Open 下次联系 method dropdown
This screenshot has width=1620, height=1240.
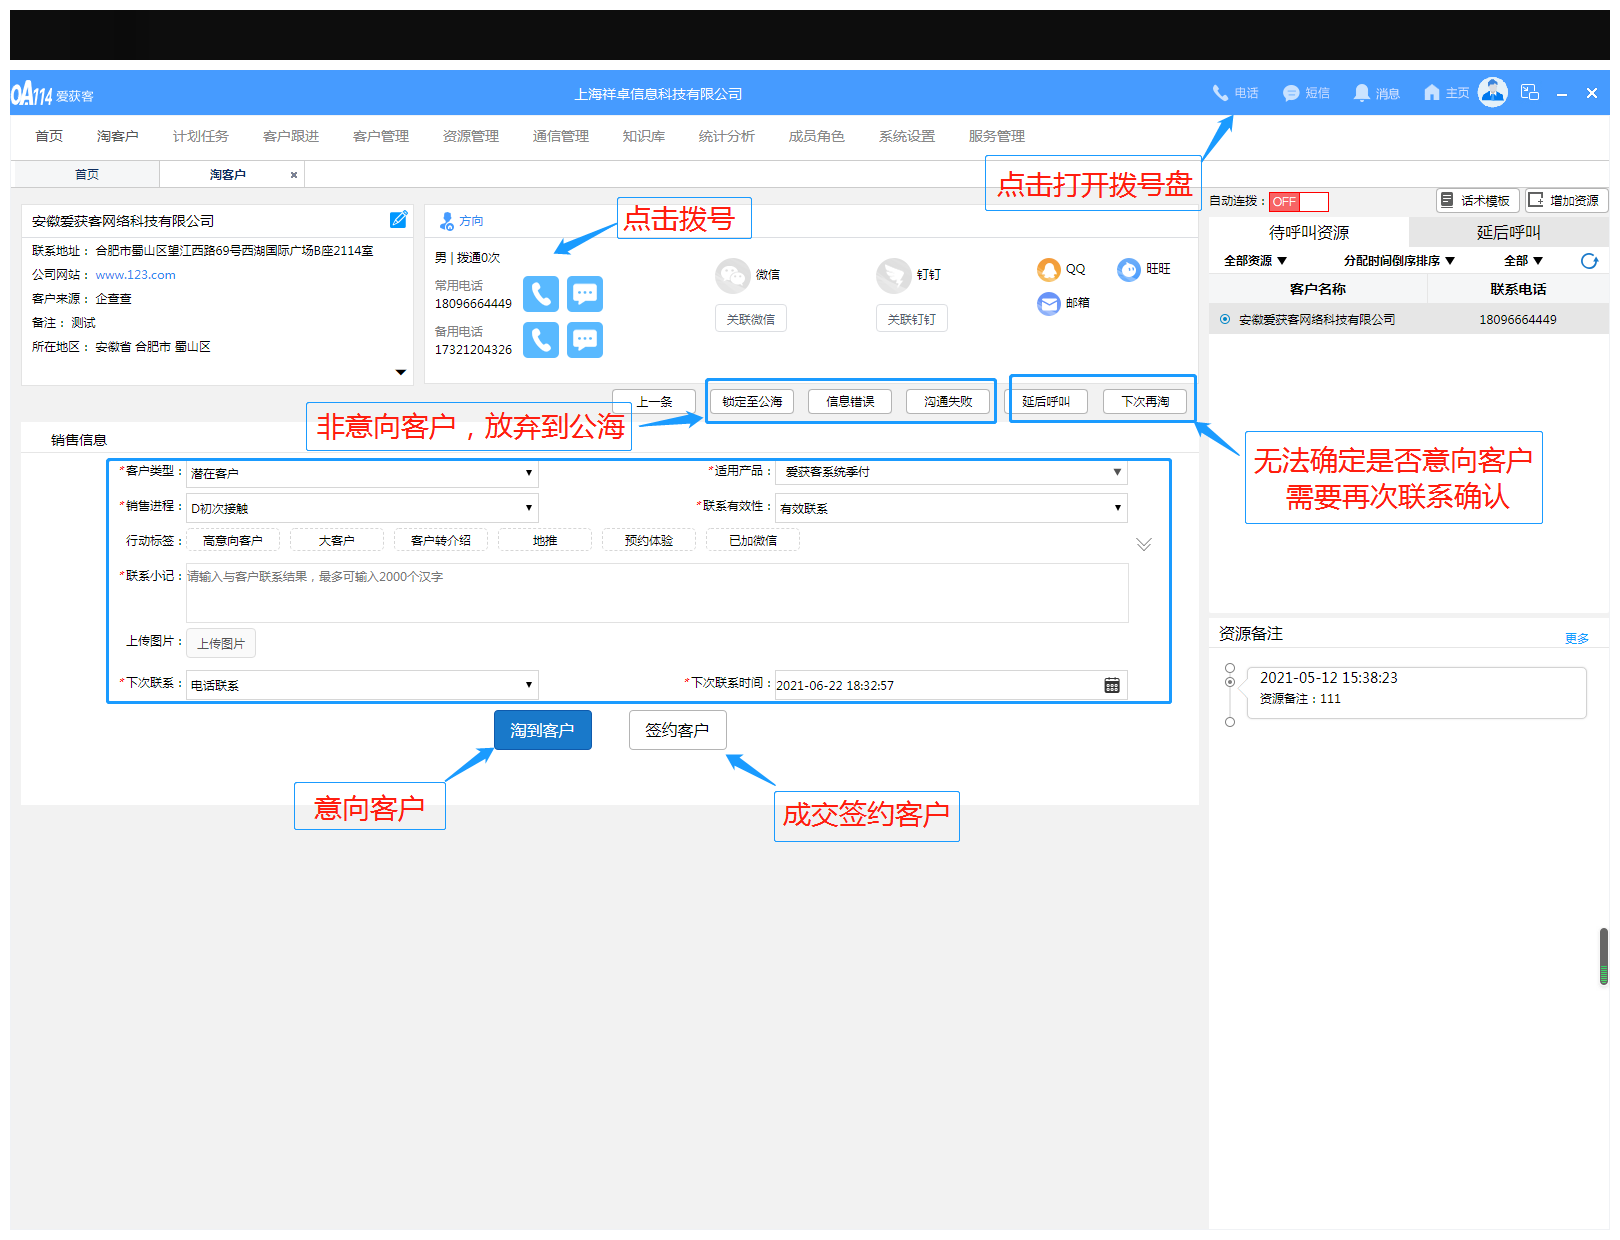click(x=362, y=685)
